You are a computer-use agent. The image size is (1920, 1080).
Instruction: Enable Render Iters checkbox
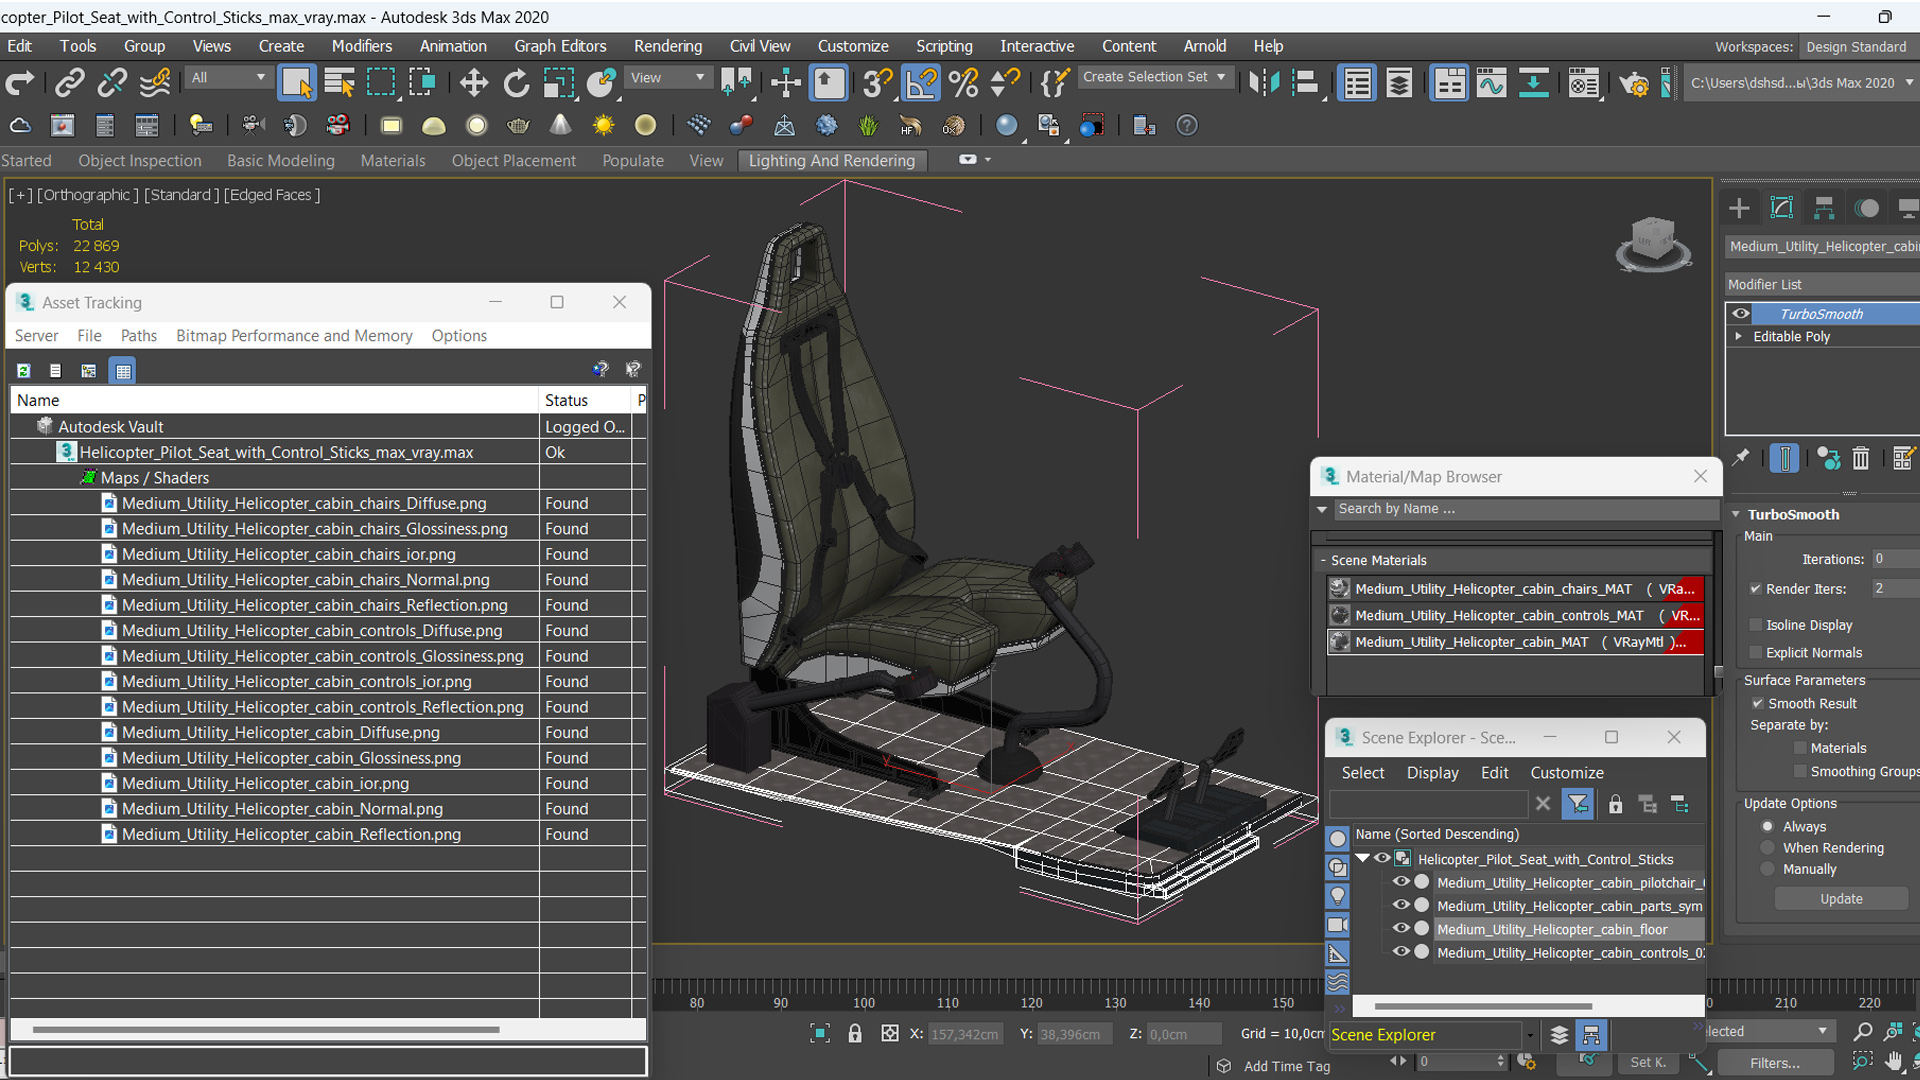tap(1755, 588)
